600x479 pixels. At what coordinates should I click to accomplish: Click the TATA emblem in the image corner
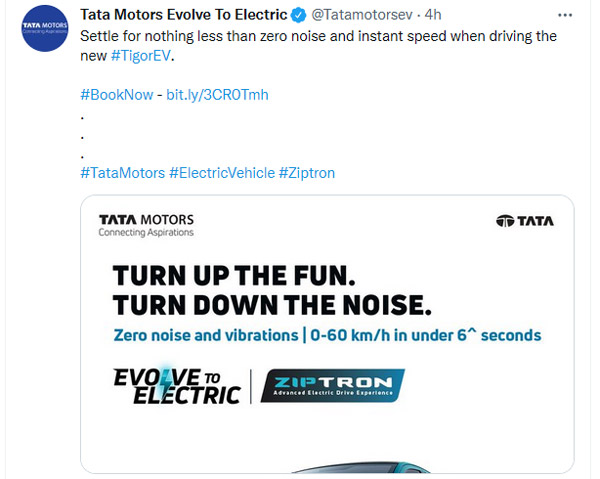point(524,221)
